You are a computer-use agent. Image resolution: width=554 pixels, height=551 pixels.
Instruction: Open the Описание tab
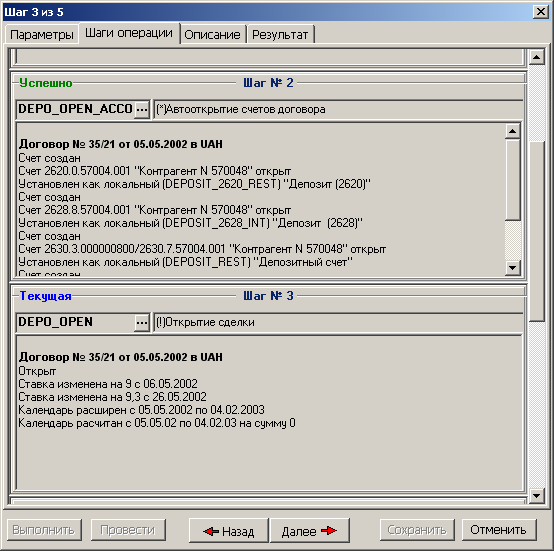tap(212, 35)
